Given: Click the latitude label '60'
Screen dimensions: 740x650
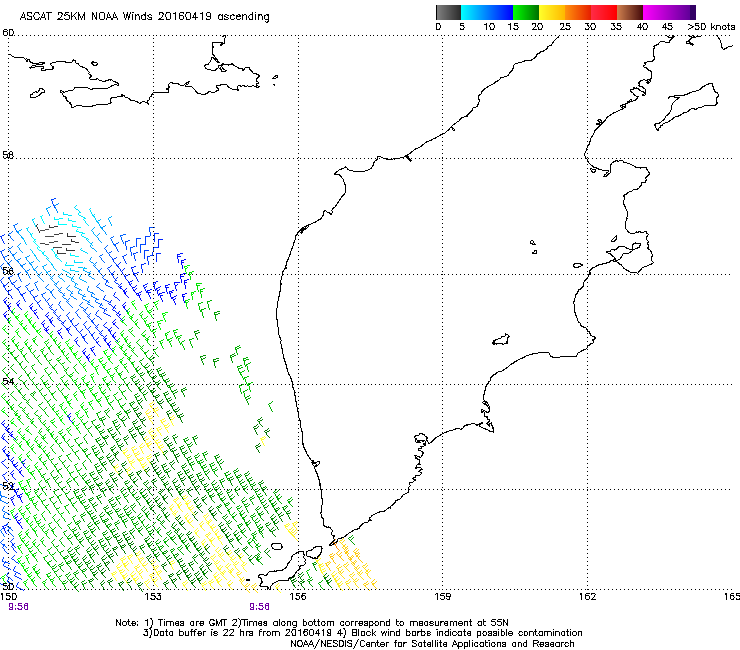Looking at the screenshot, I should (x=8, y=33).
